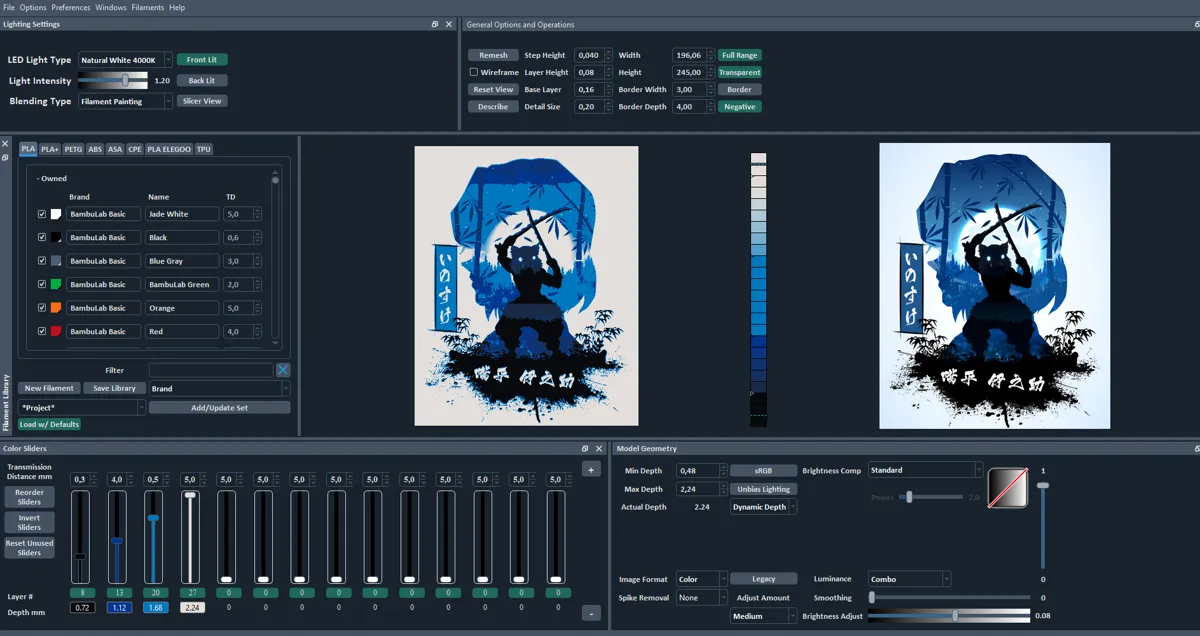1200x636 pixels.
Task: Select the source image preview thumbnail
Action: point(526,286)
